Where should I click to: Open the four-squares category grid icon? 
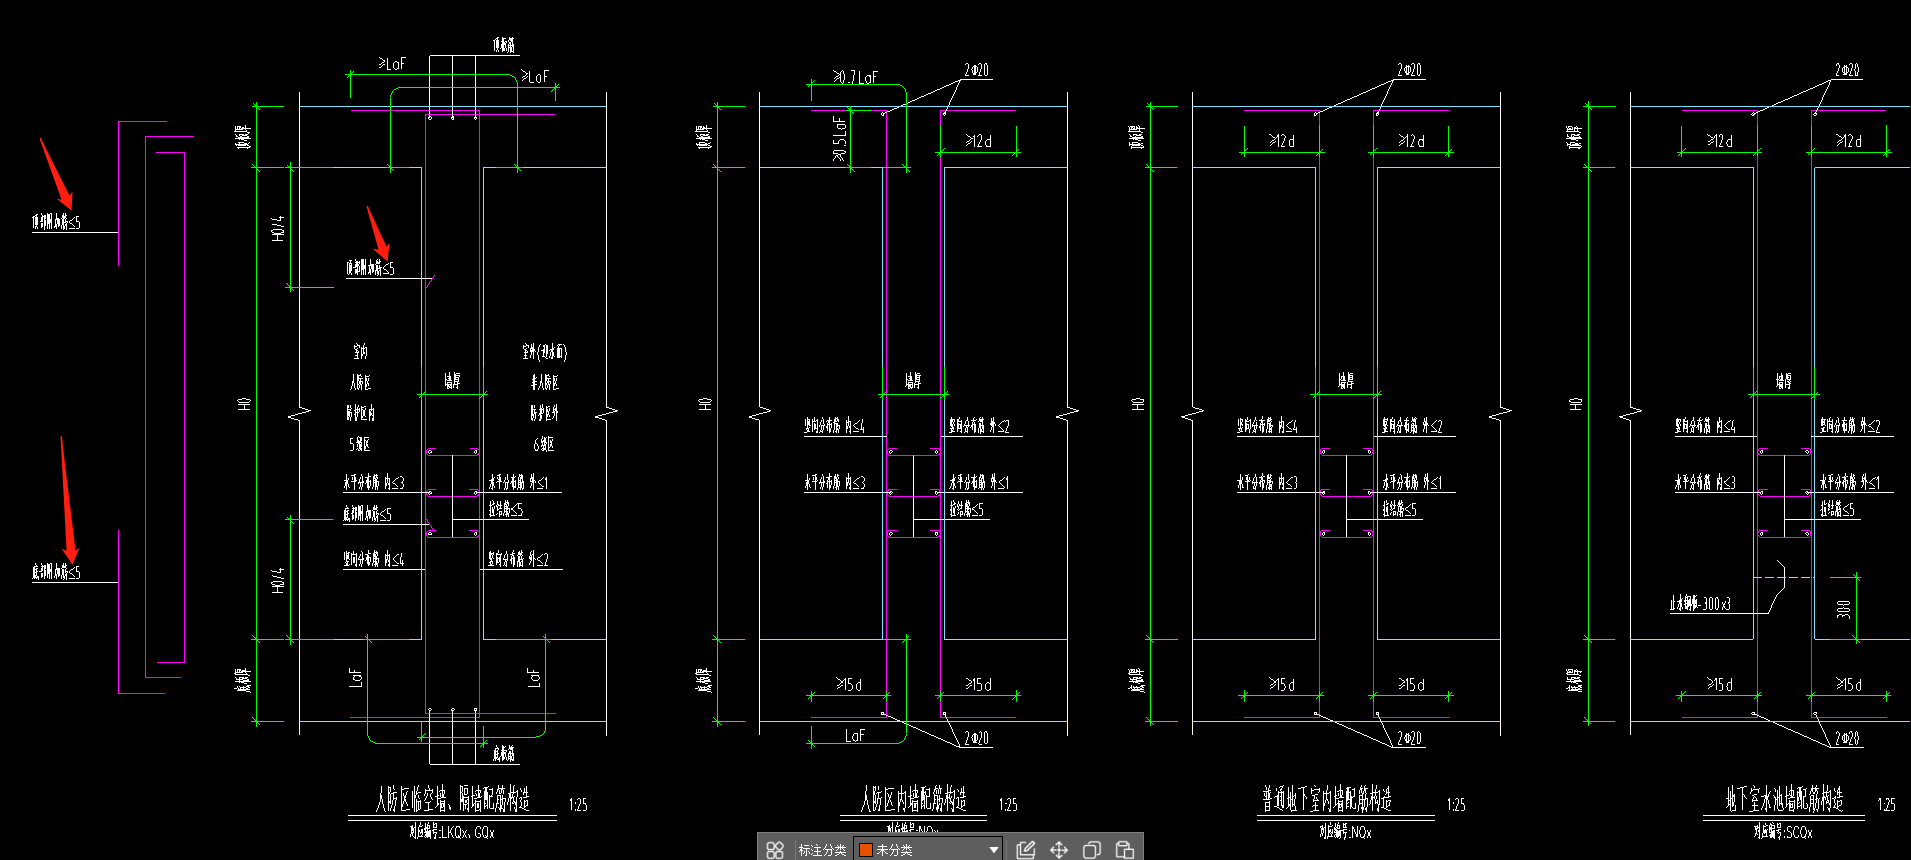775,850
